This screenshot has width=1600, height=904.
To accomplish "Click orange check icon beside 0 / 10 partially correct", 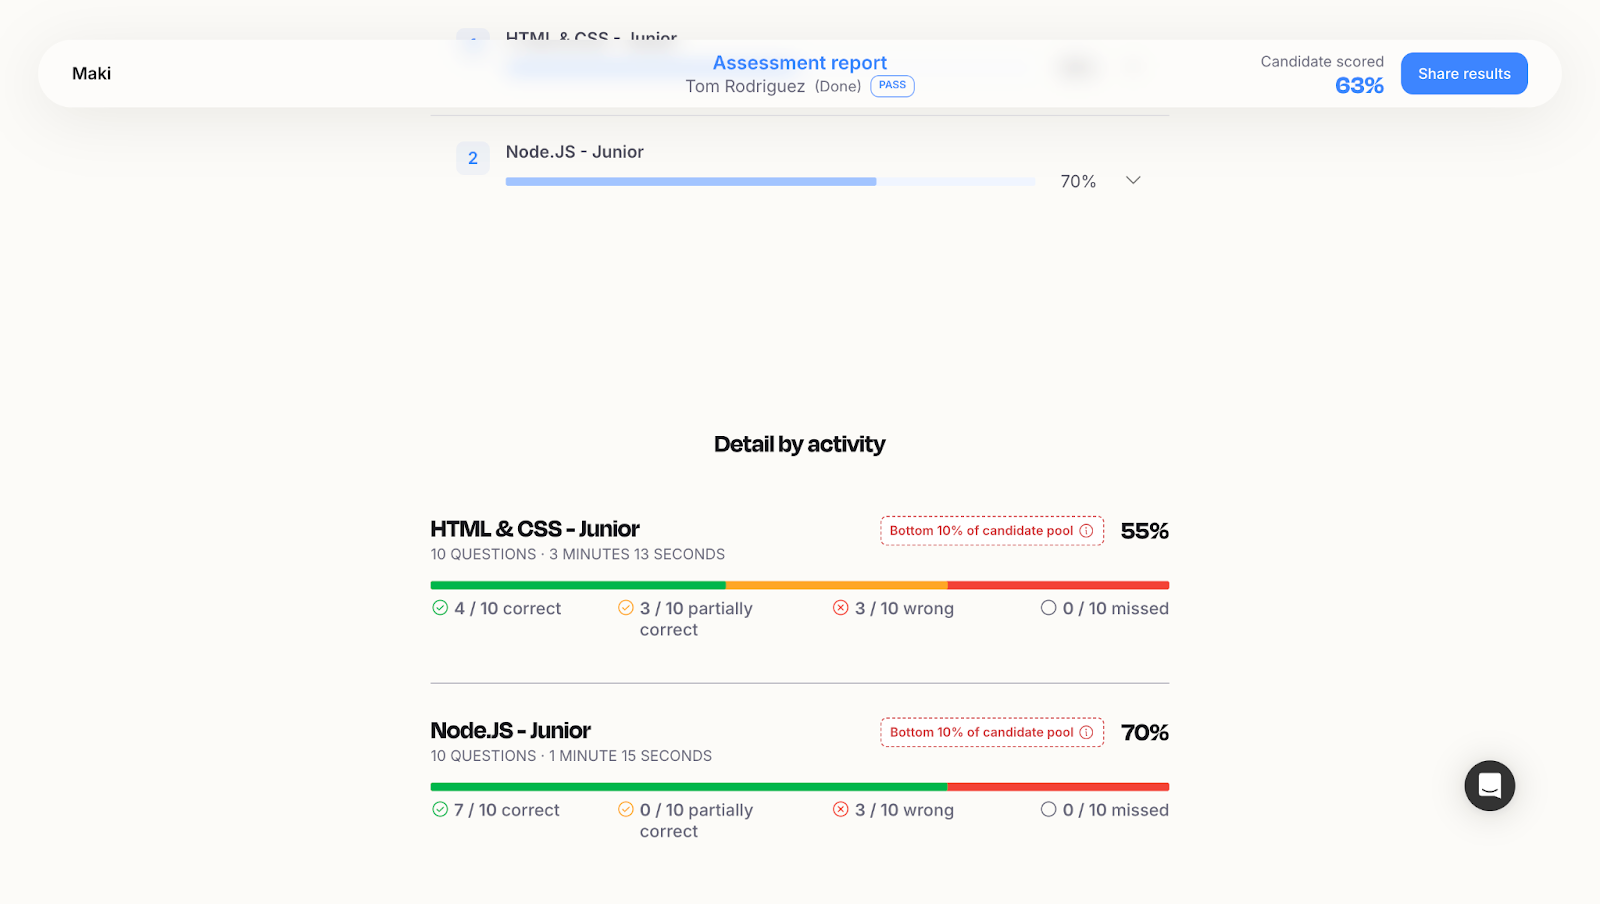I will pos(626,810).
